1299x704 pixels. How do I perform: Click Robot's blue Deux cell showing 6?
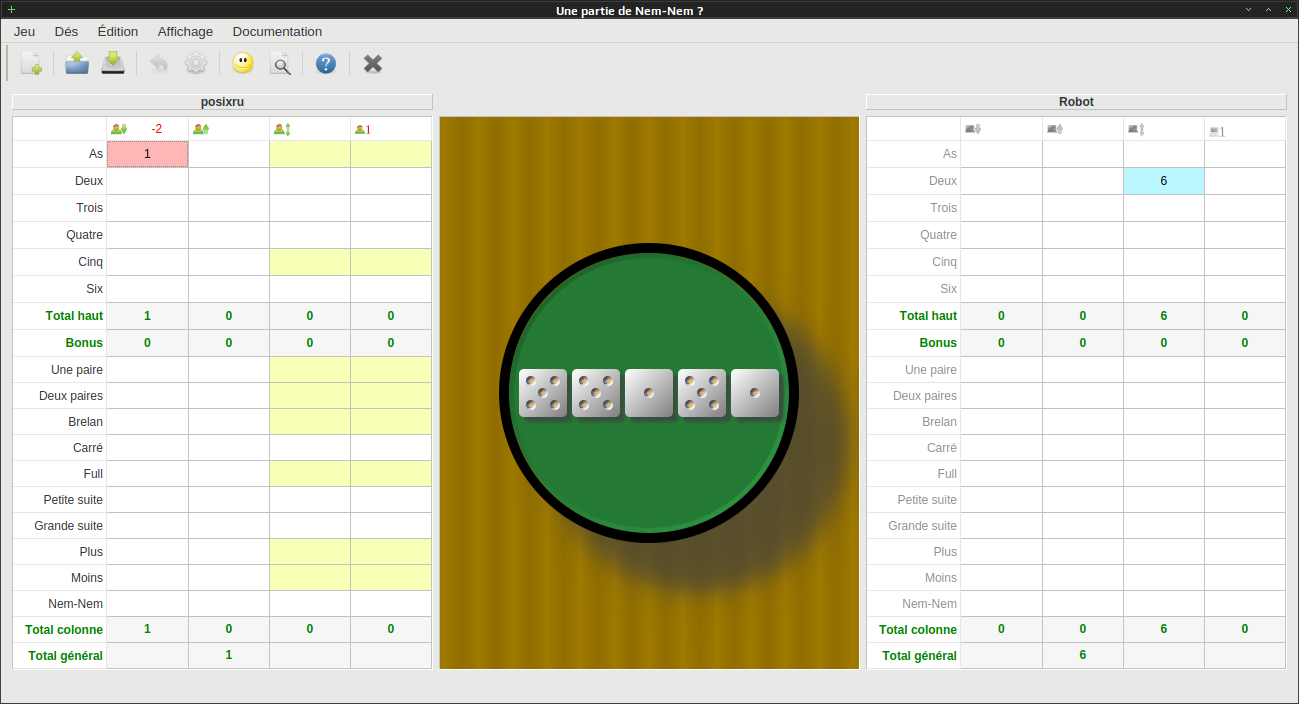pos(1164,181)
